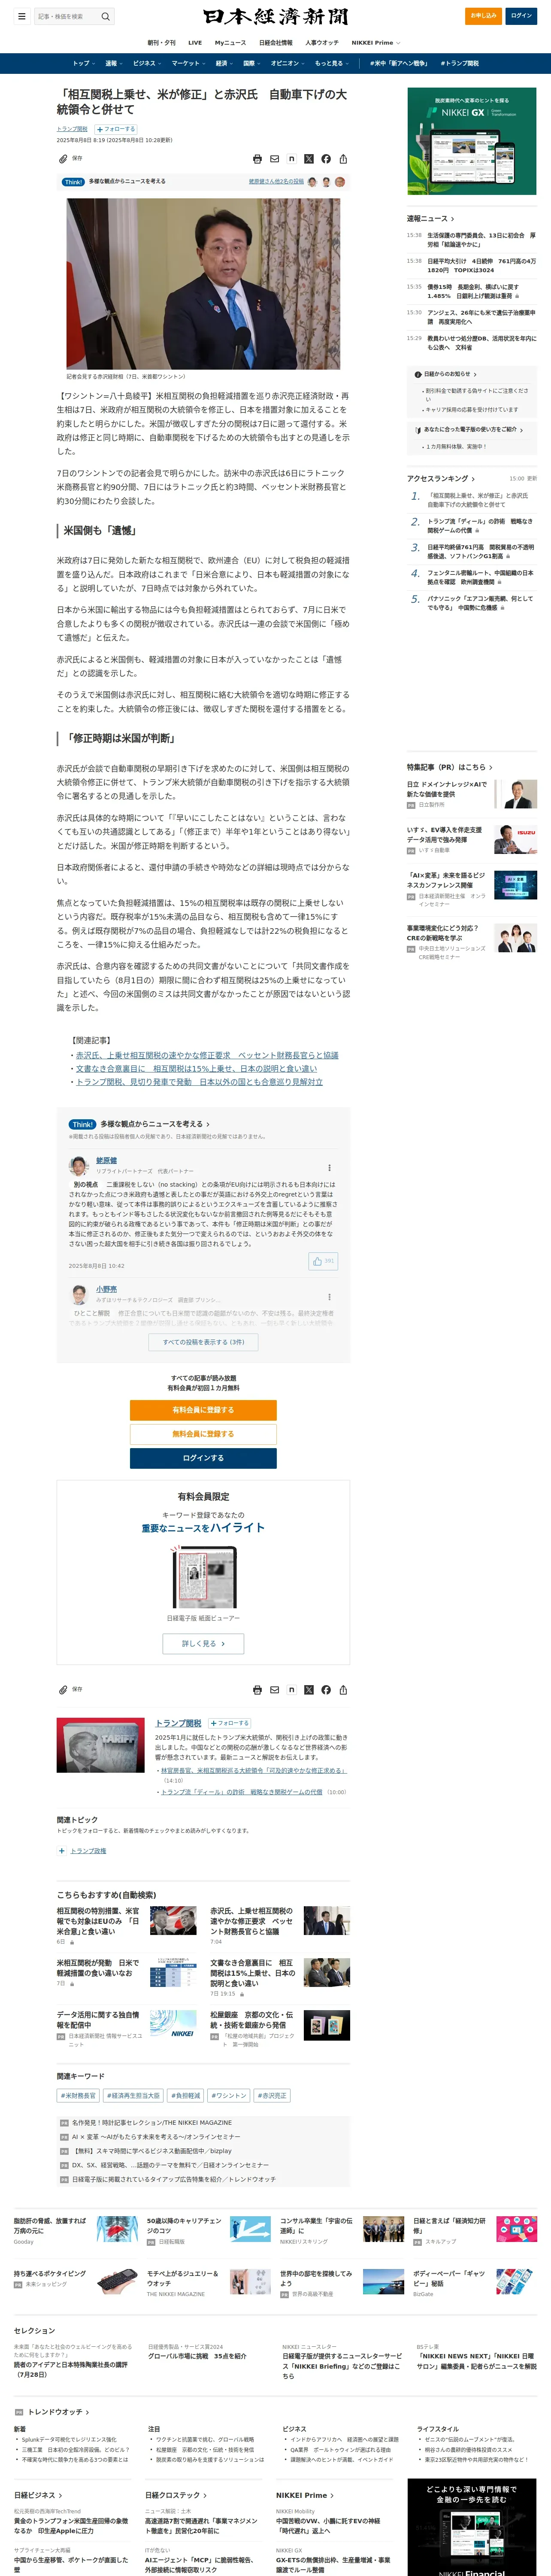This screenshot has width=551, height=2576.
Task: Click 無料会員に登録する button
Action: pyautogui.click(x=203, y=1434)
